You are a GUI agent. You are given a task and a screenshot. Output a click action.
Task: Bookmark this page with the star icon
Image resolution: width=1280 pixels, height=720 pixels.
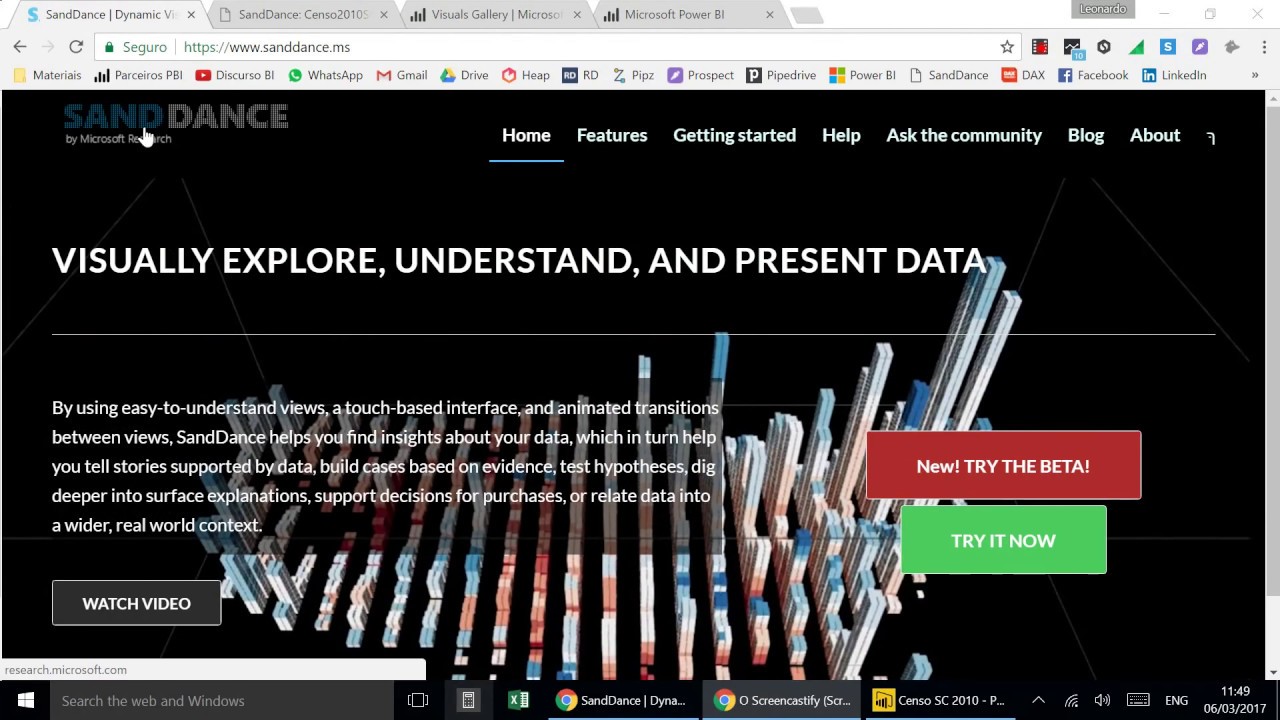pos(1007,47)
